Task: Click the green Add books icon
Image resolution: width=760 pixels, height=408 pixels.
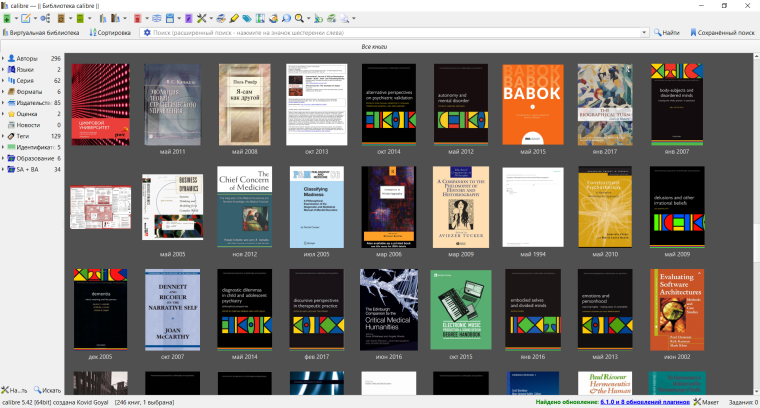Action: click(x=7, y=18)
